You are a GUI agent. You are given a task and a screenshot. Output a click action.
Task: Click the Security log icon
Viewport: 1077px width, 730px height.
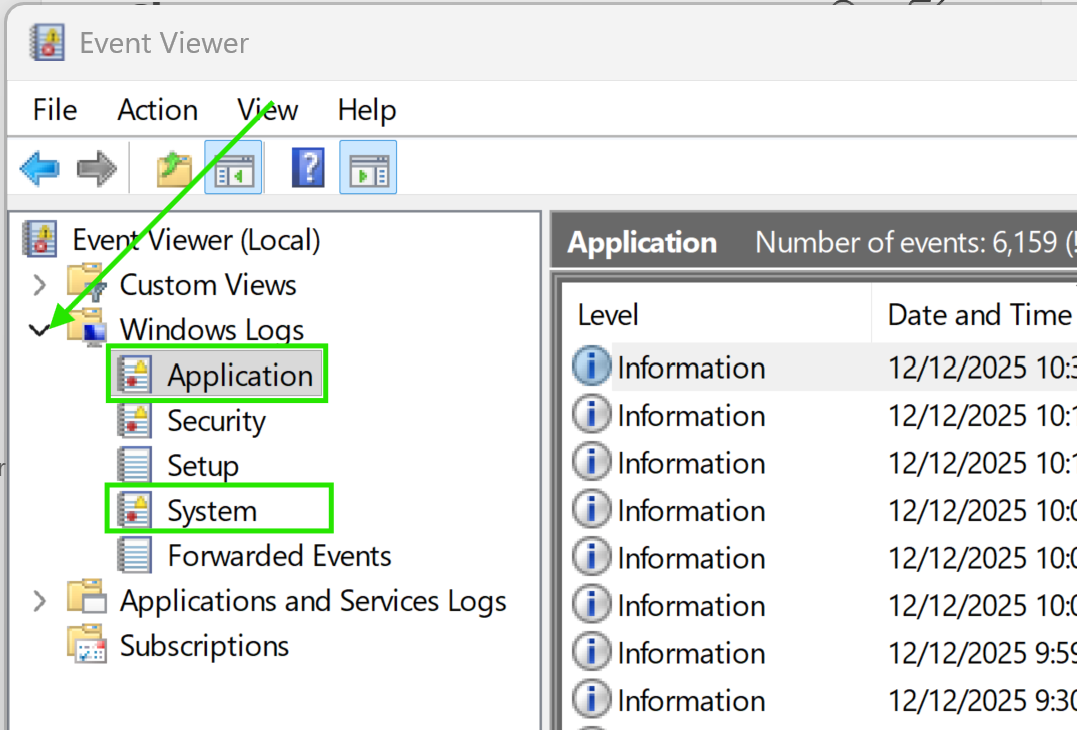coord(135,420)
